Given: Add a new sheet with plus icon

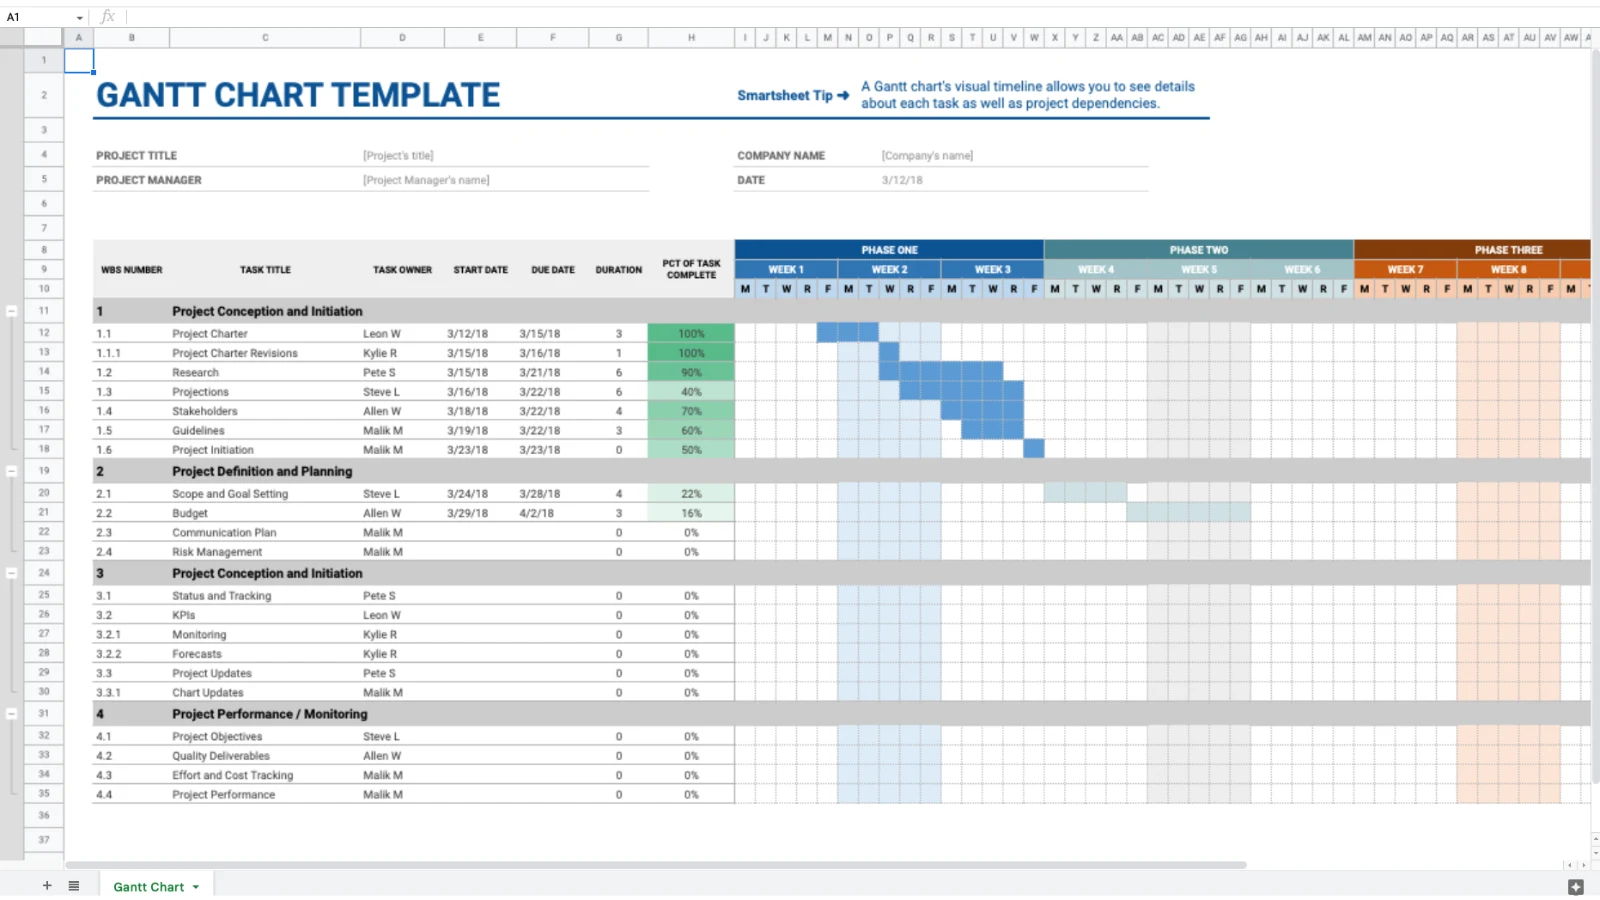Looking at the screenshot, I should click(46, 886).
